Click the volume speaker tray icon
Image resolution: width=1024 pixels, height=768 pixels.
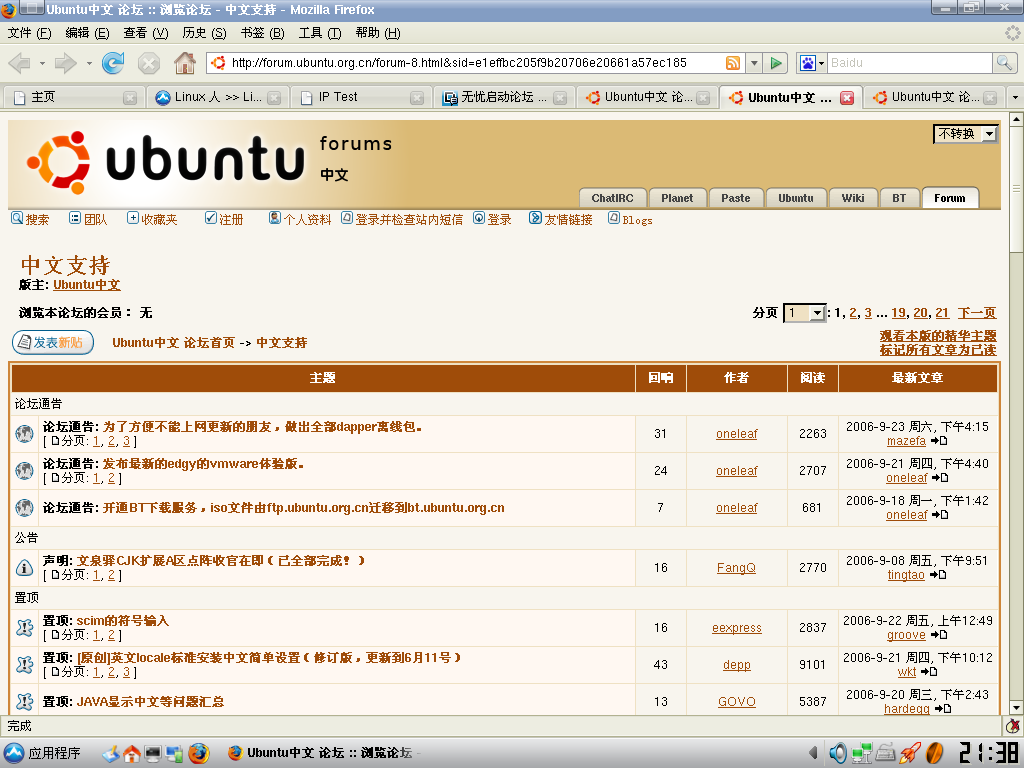click(837, 754)
